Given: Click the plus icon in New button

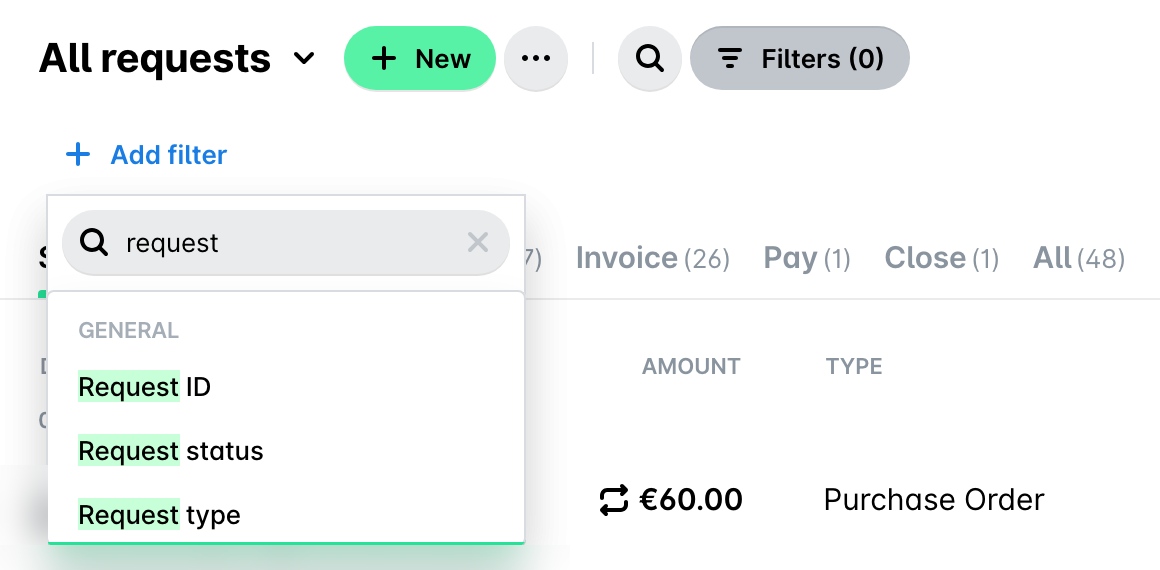Looking at the screenshot, I should (x=384, y=58).
